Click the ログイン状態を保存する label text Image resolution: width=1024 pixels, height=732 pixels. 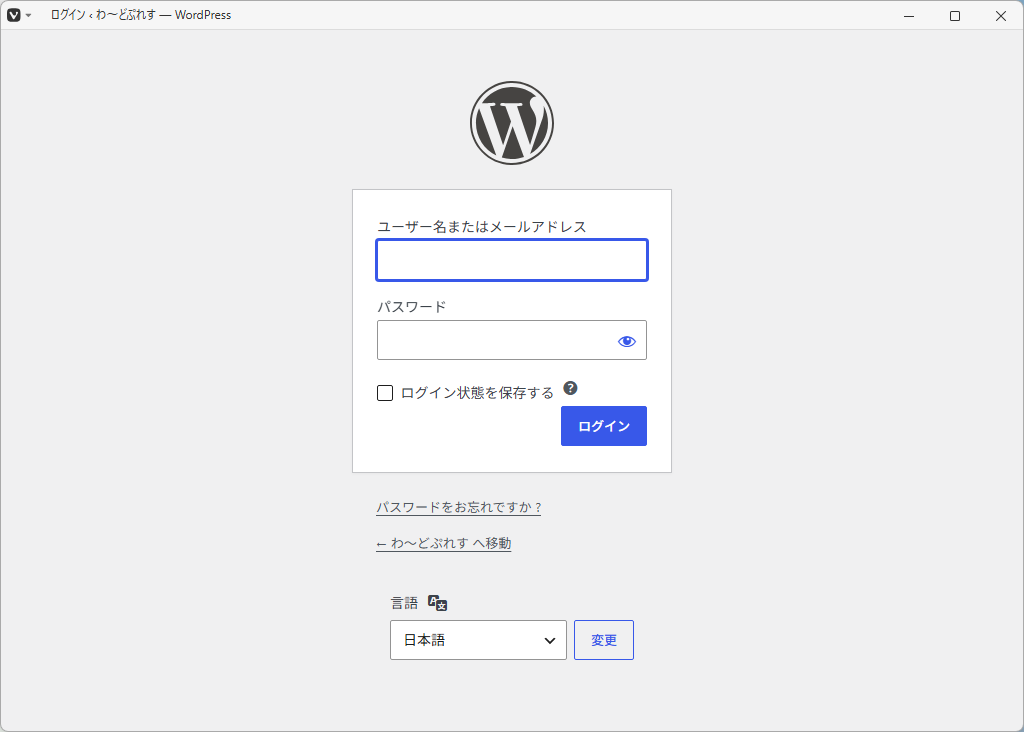(477, 393)
